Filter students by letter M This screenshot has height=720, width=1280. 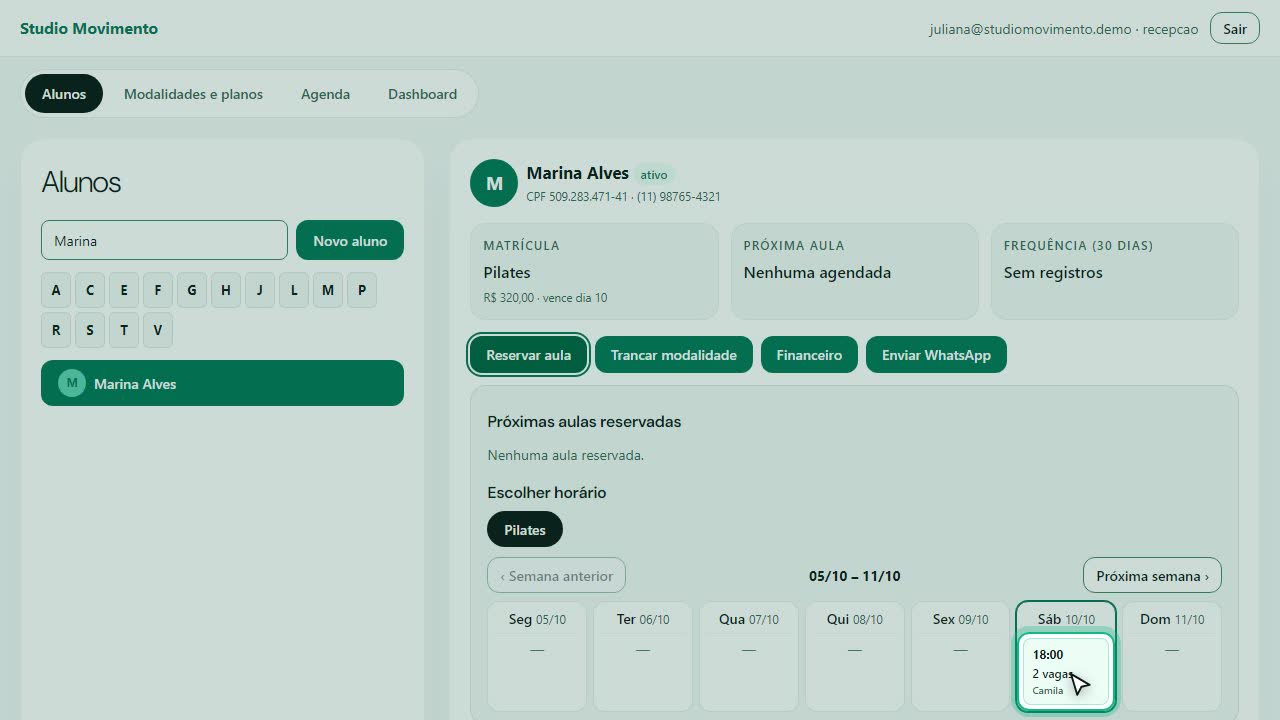[x=328, y=290]
